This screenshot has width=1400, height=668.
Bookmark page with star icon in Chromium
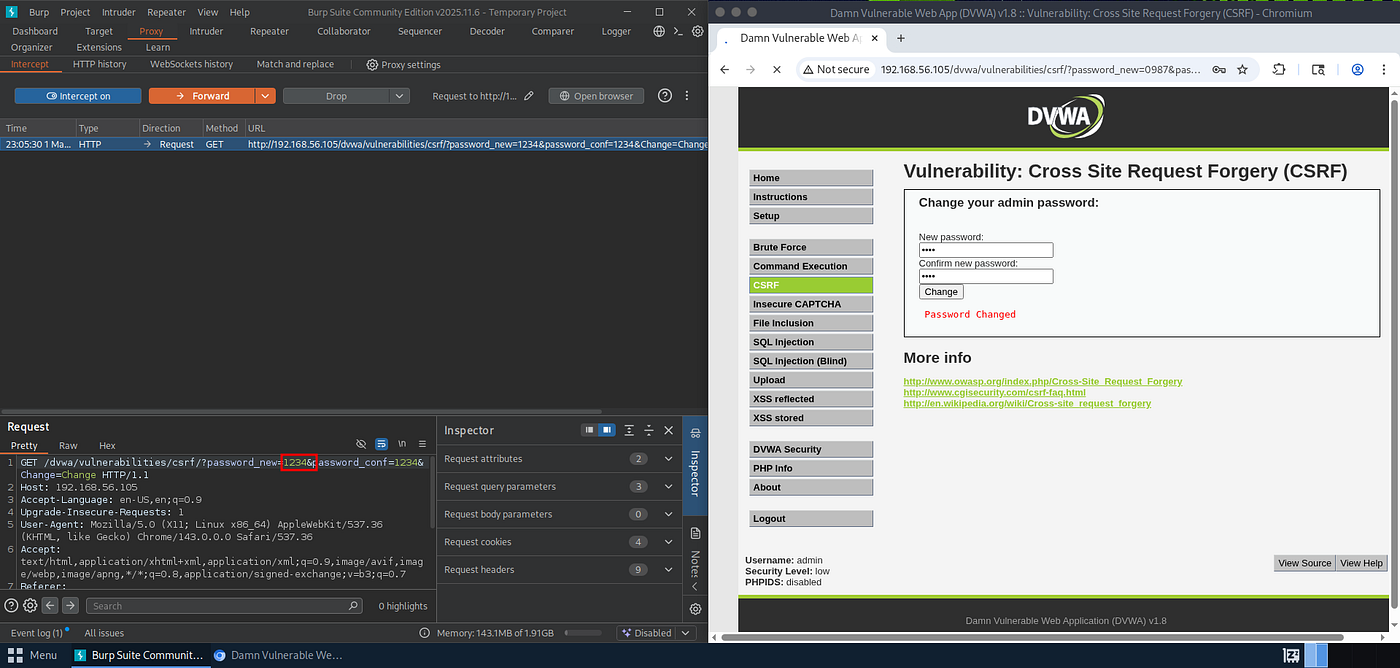pos(1242,70)
